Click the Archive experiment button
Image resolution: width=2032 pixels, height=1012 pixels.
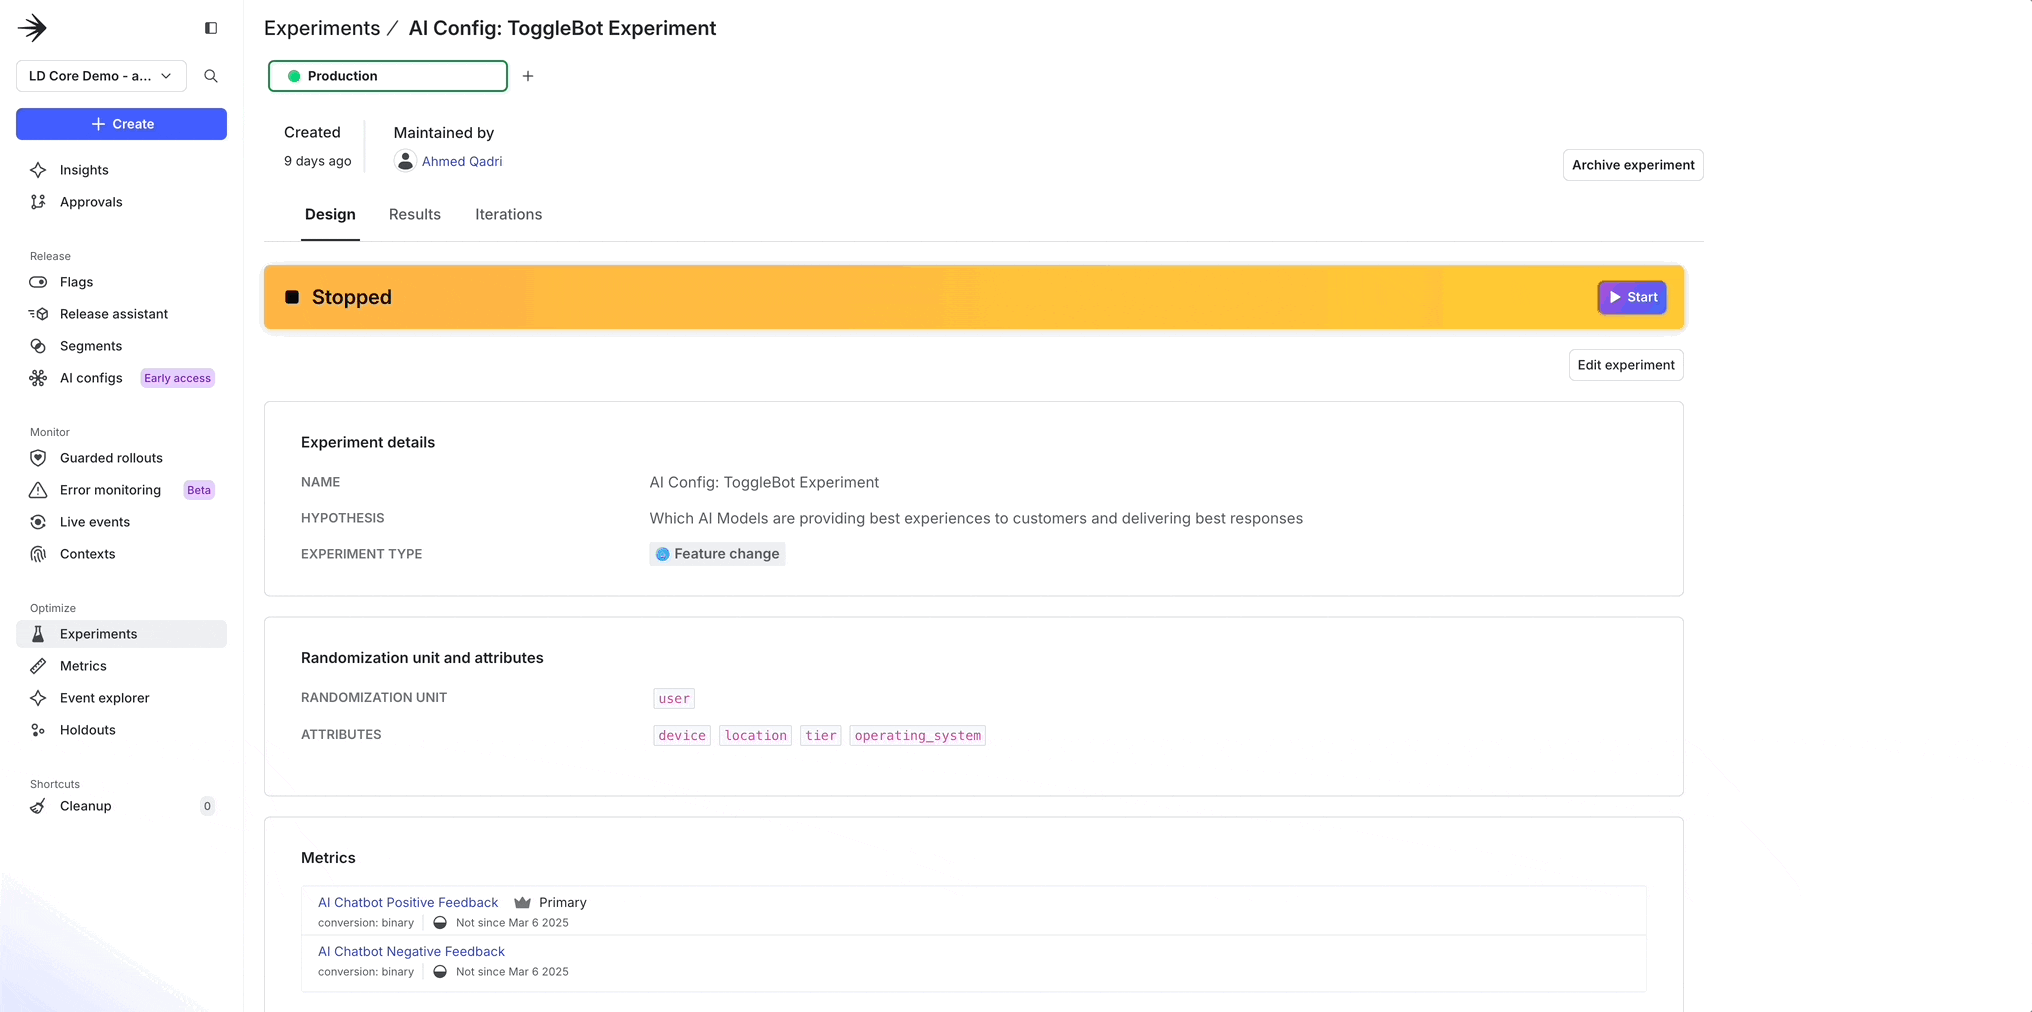click(1632, 165)
